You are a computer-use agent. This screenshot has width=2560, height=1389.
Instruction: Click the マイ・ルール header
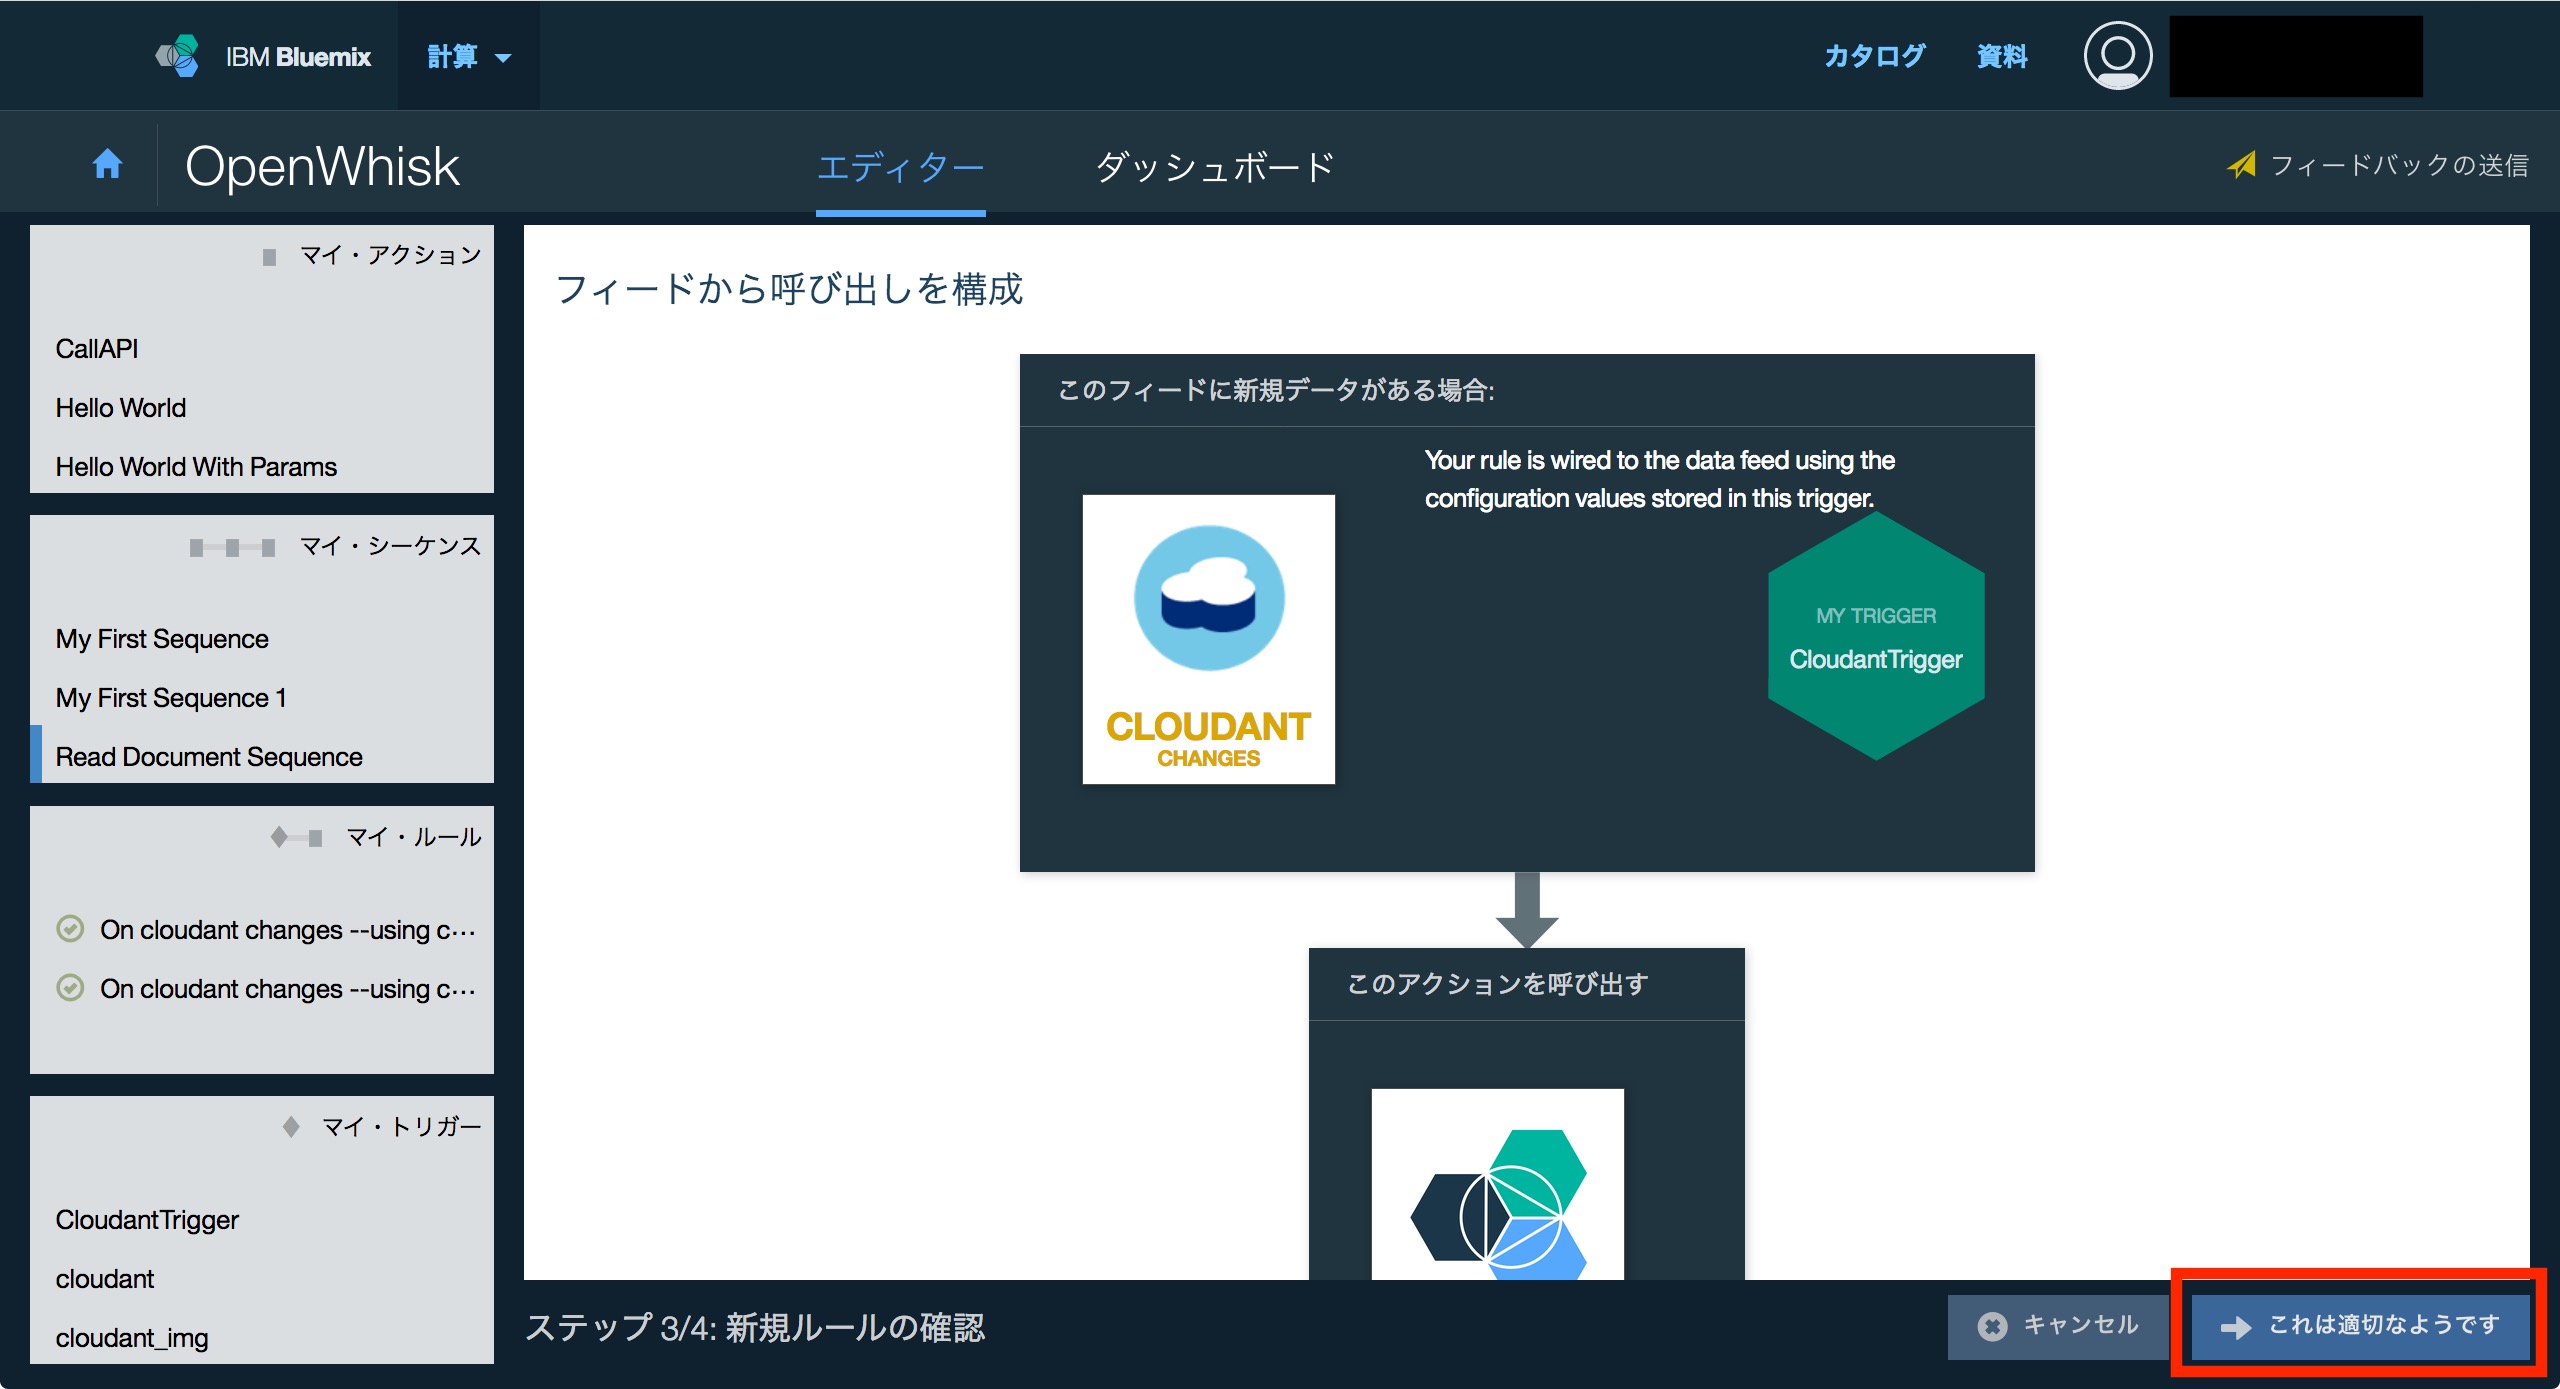tap(414, 837)
